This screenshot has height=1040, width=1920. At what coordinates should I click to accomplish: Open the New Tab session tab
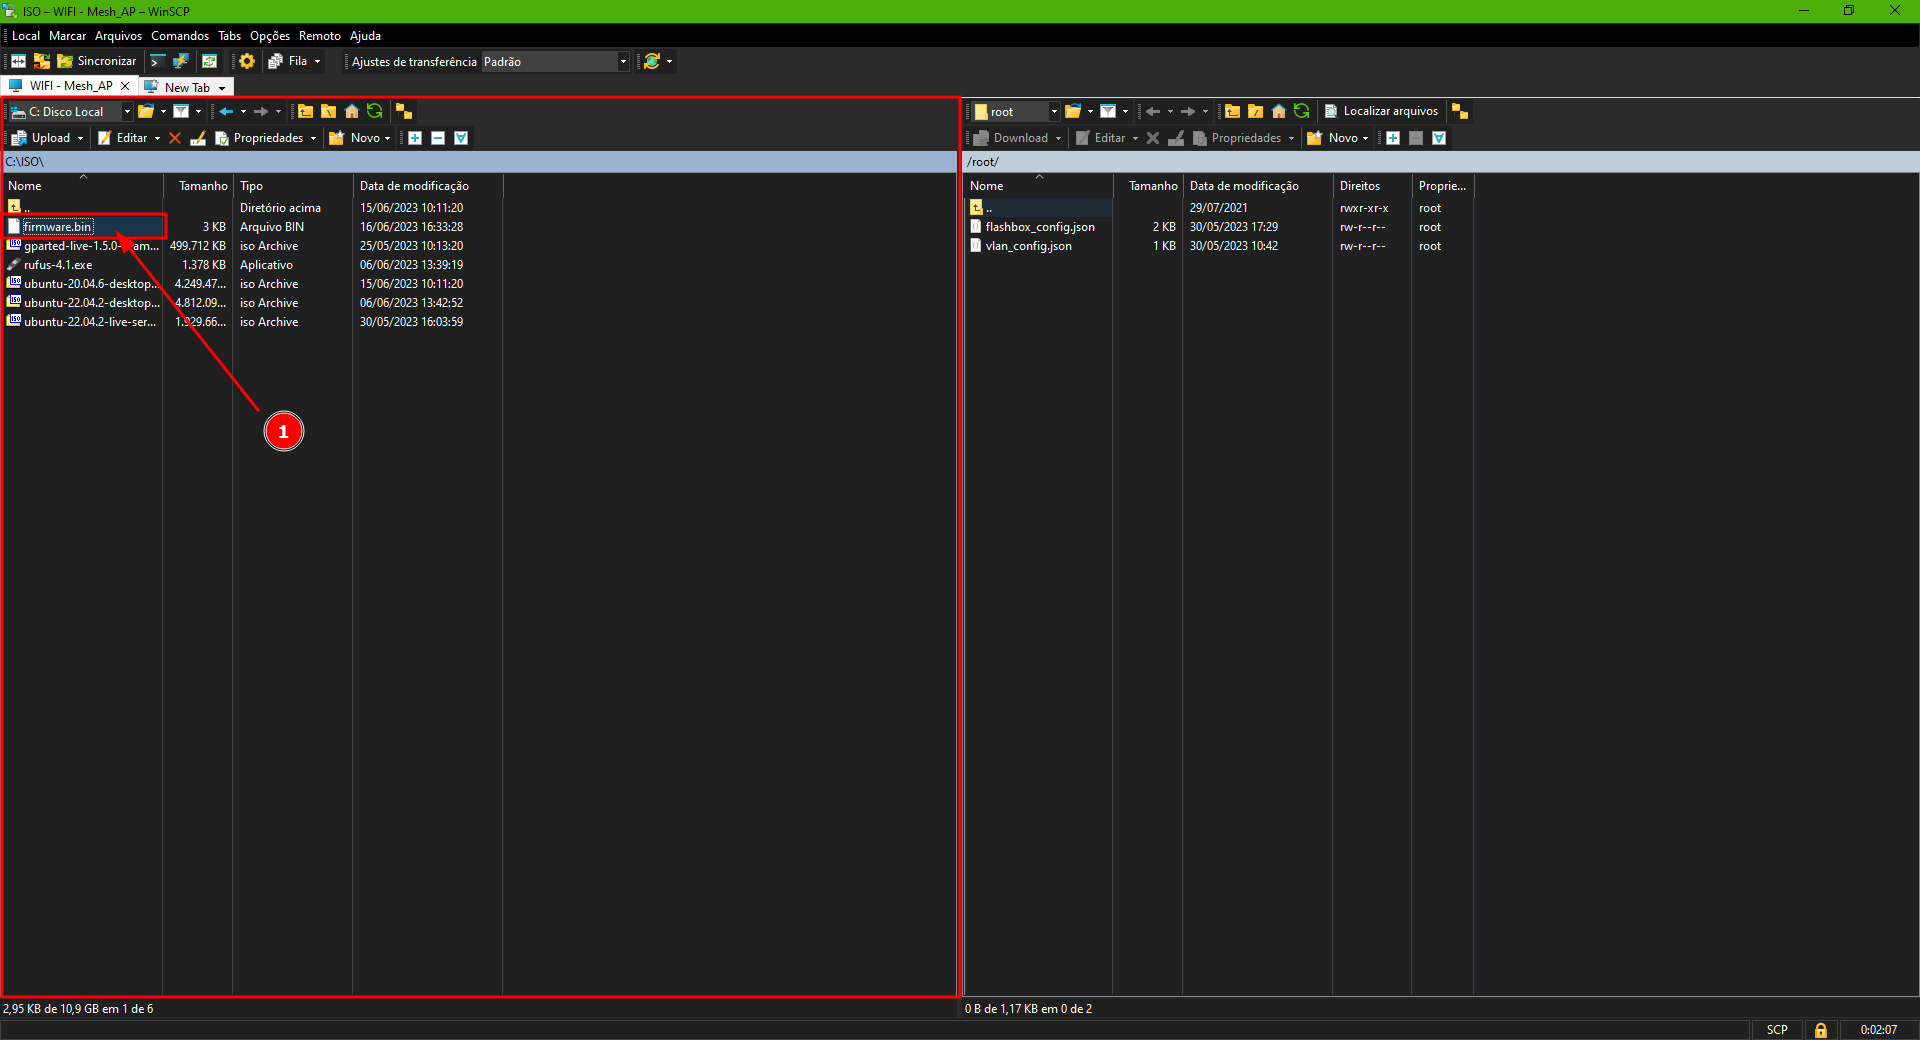[x=187, y=87]
